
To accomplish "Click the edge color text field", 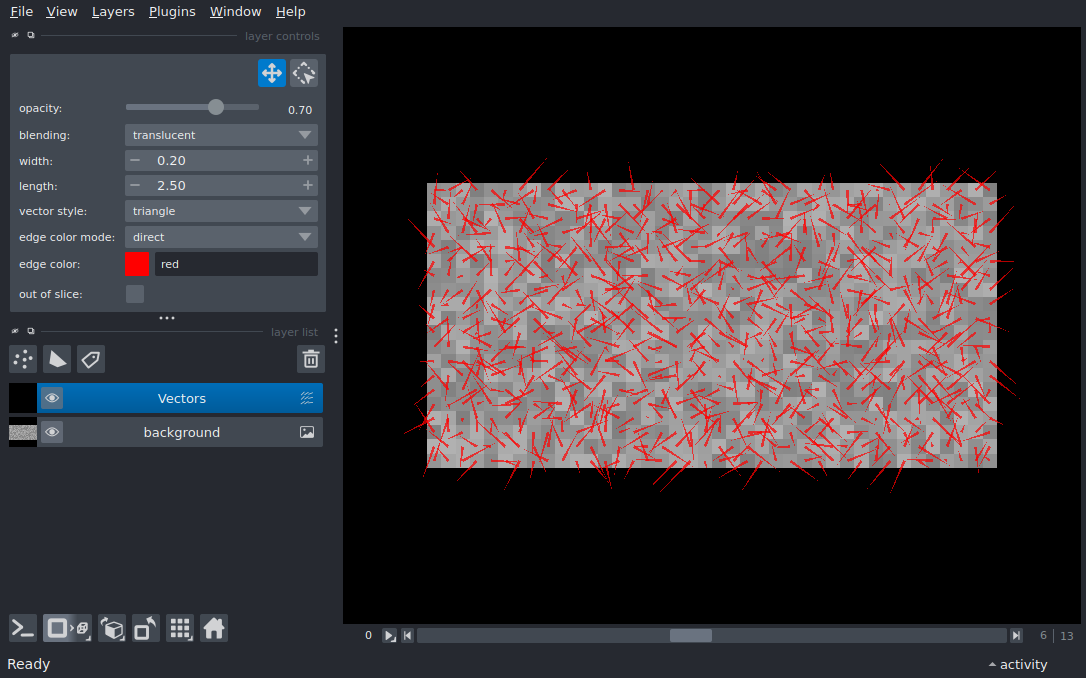I will point(236,264).
